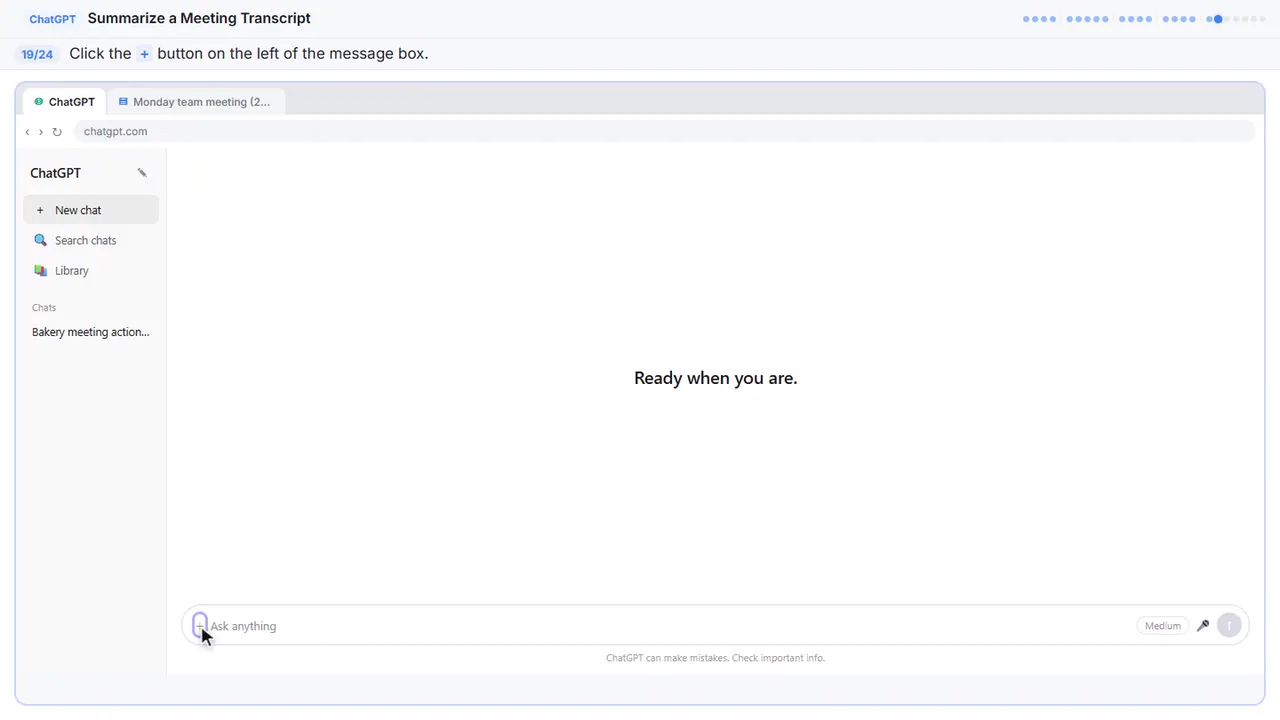Click the plus attach button in message box

coord(200,626)
